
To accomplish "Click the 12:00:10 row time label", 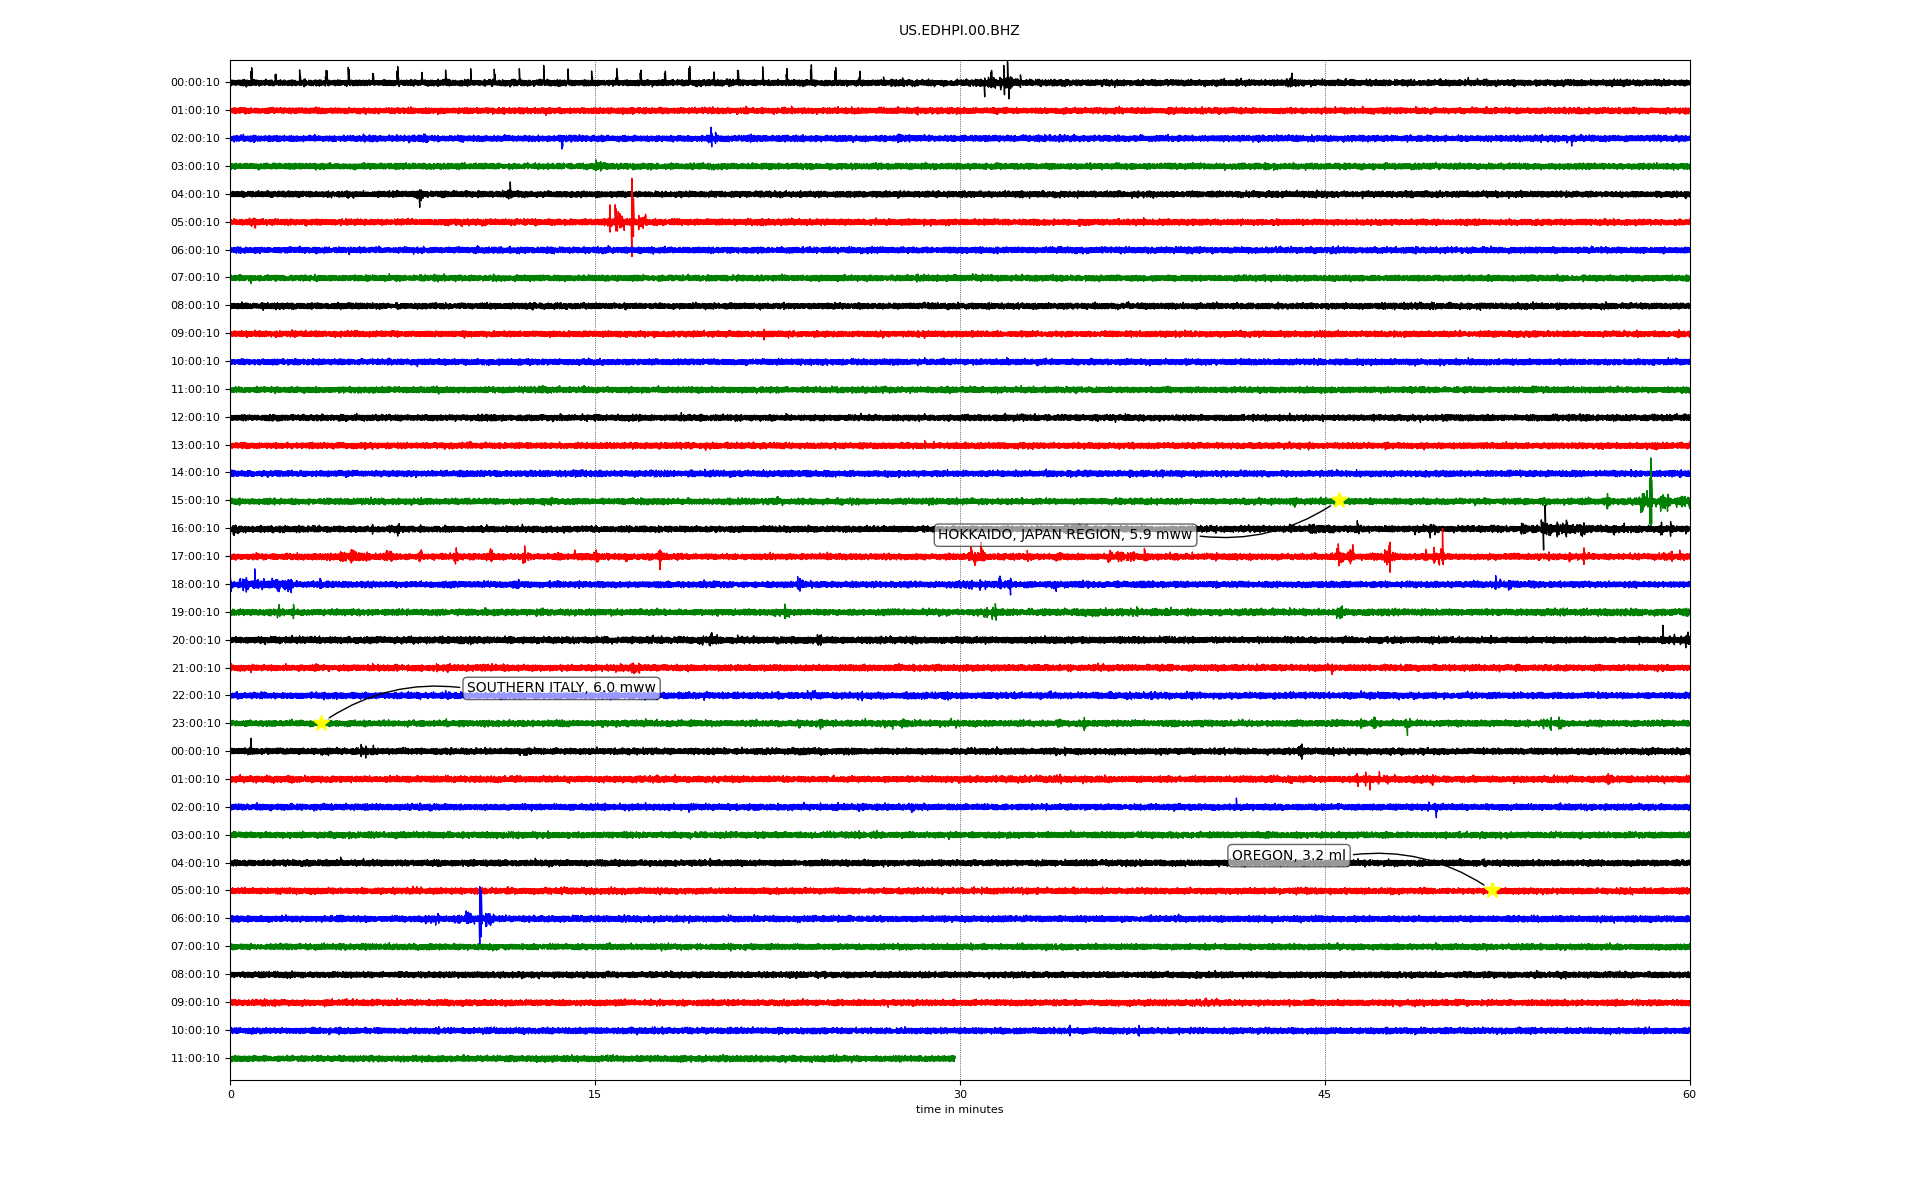I will (195, 418).
